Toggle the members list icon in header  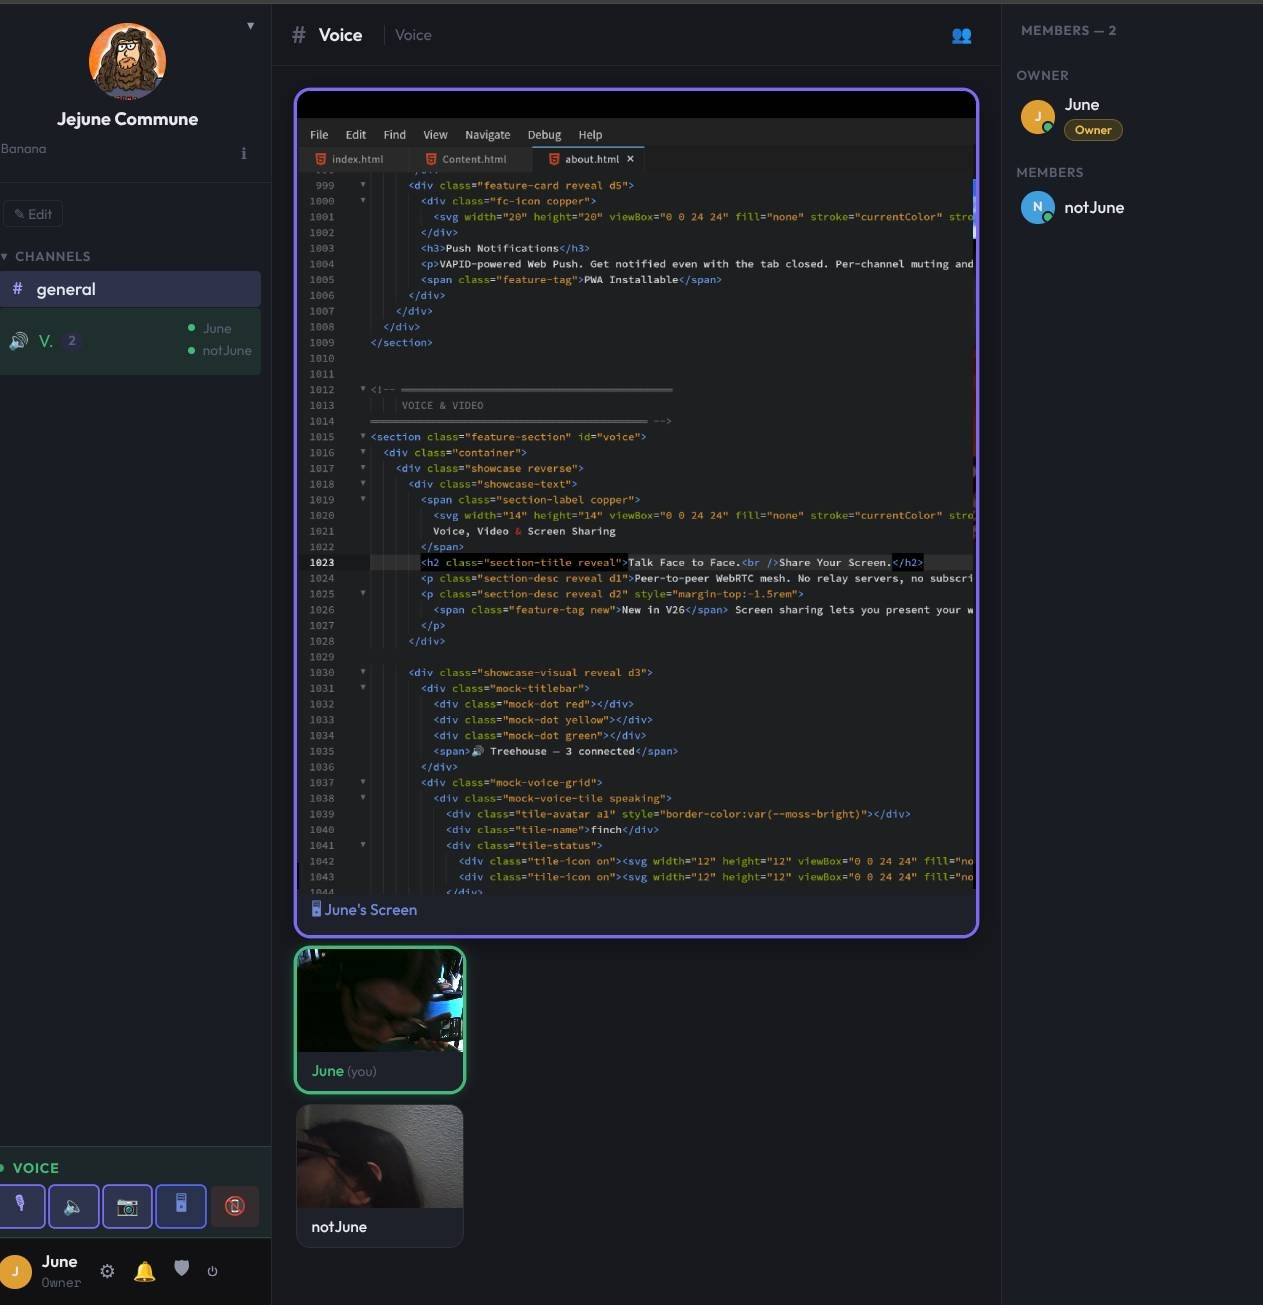tap(961, 36)
